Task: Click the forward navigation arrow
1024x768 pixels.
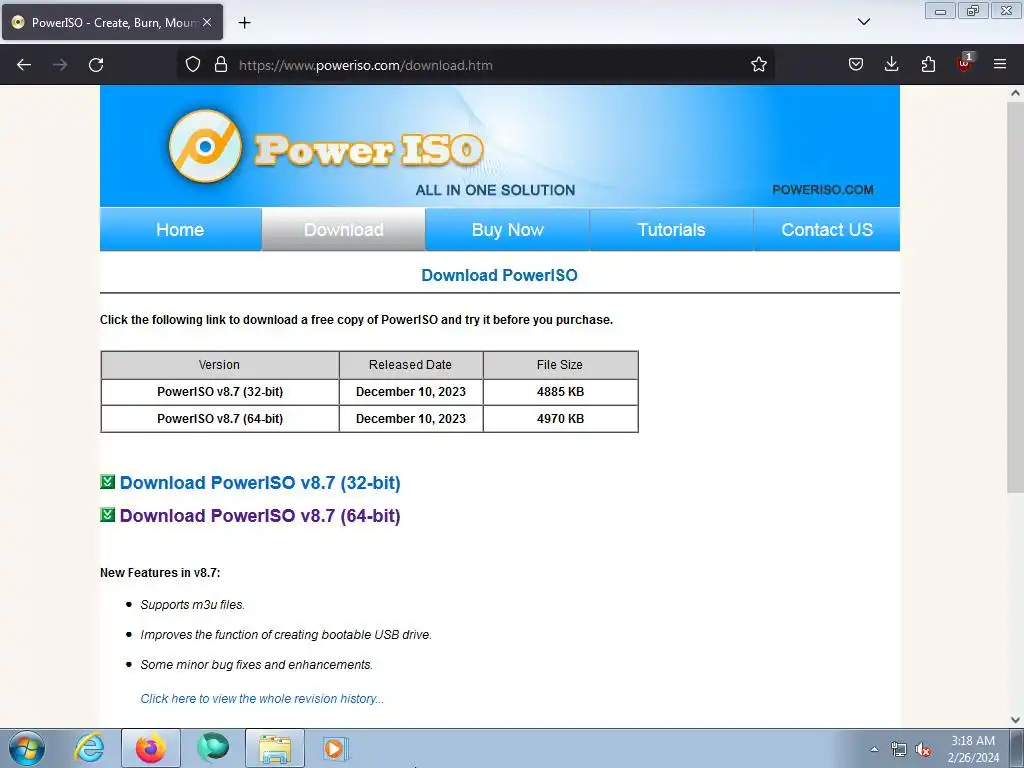Action: [x=60, y=65]
